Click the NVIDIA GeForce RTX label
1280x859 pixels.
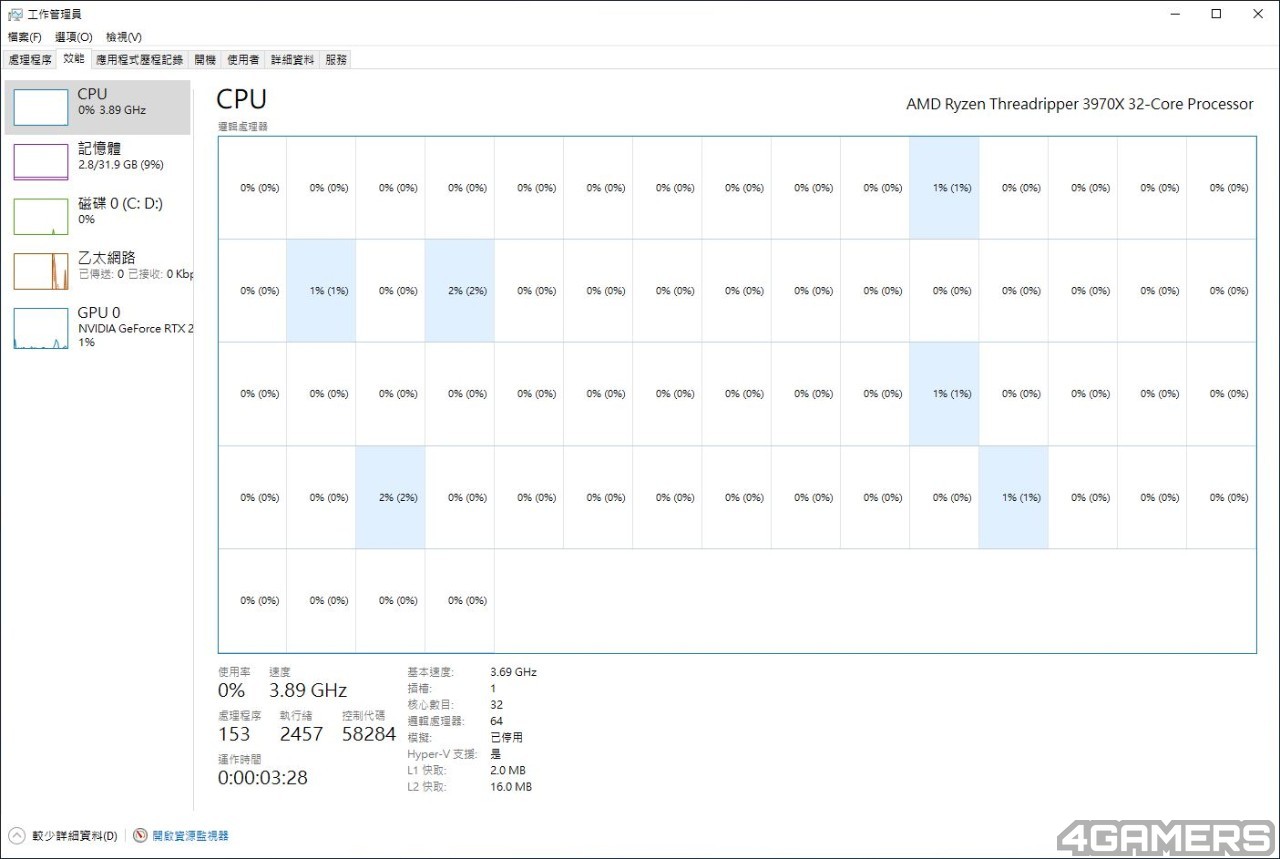(136, 328)
